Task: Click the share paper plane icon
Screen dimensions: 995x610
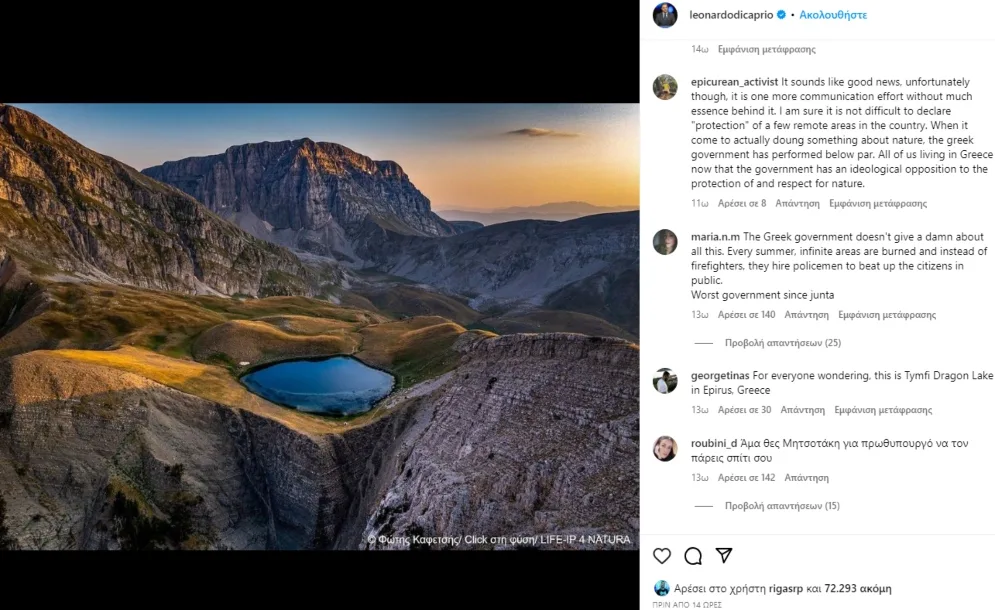Action: [x=724, y=556]
